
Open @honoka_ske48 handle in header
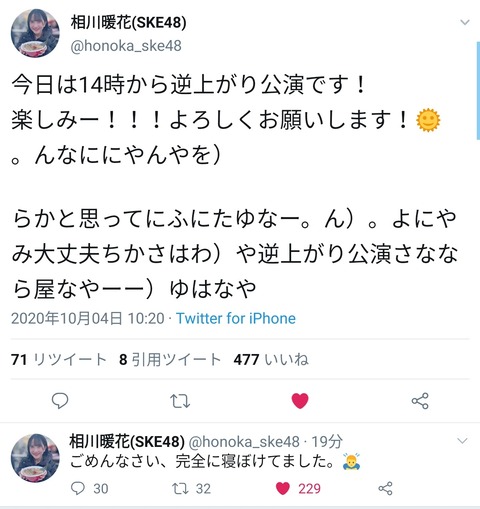coord(126,46)
